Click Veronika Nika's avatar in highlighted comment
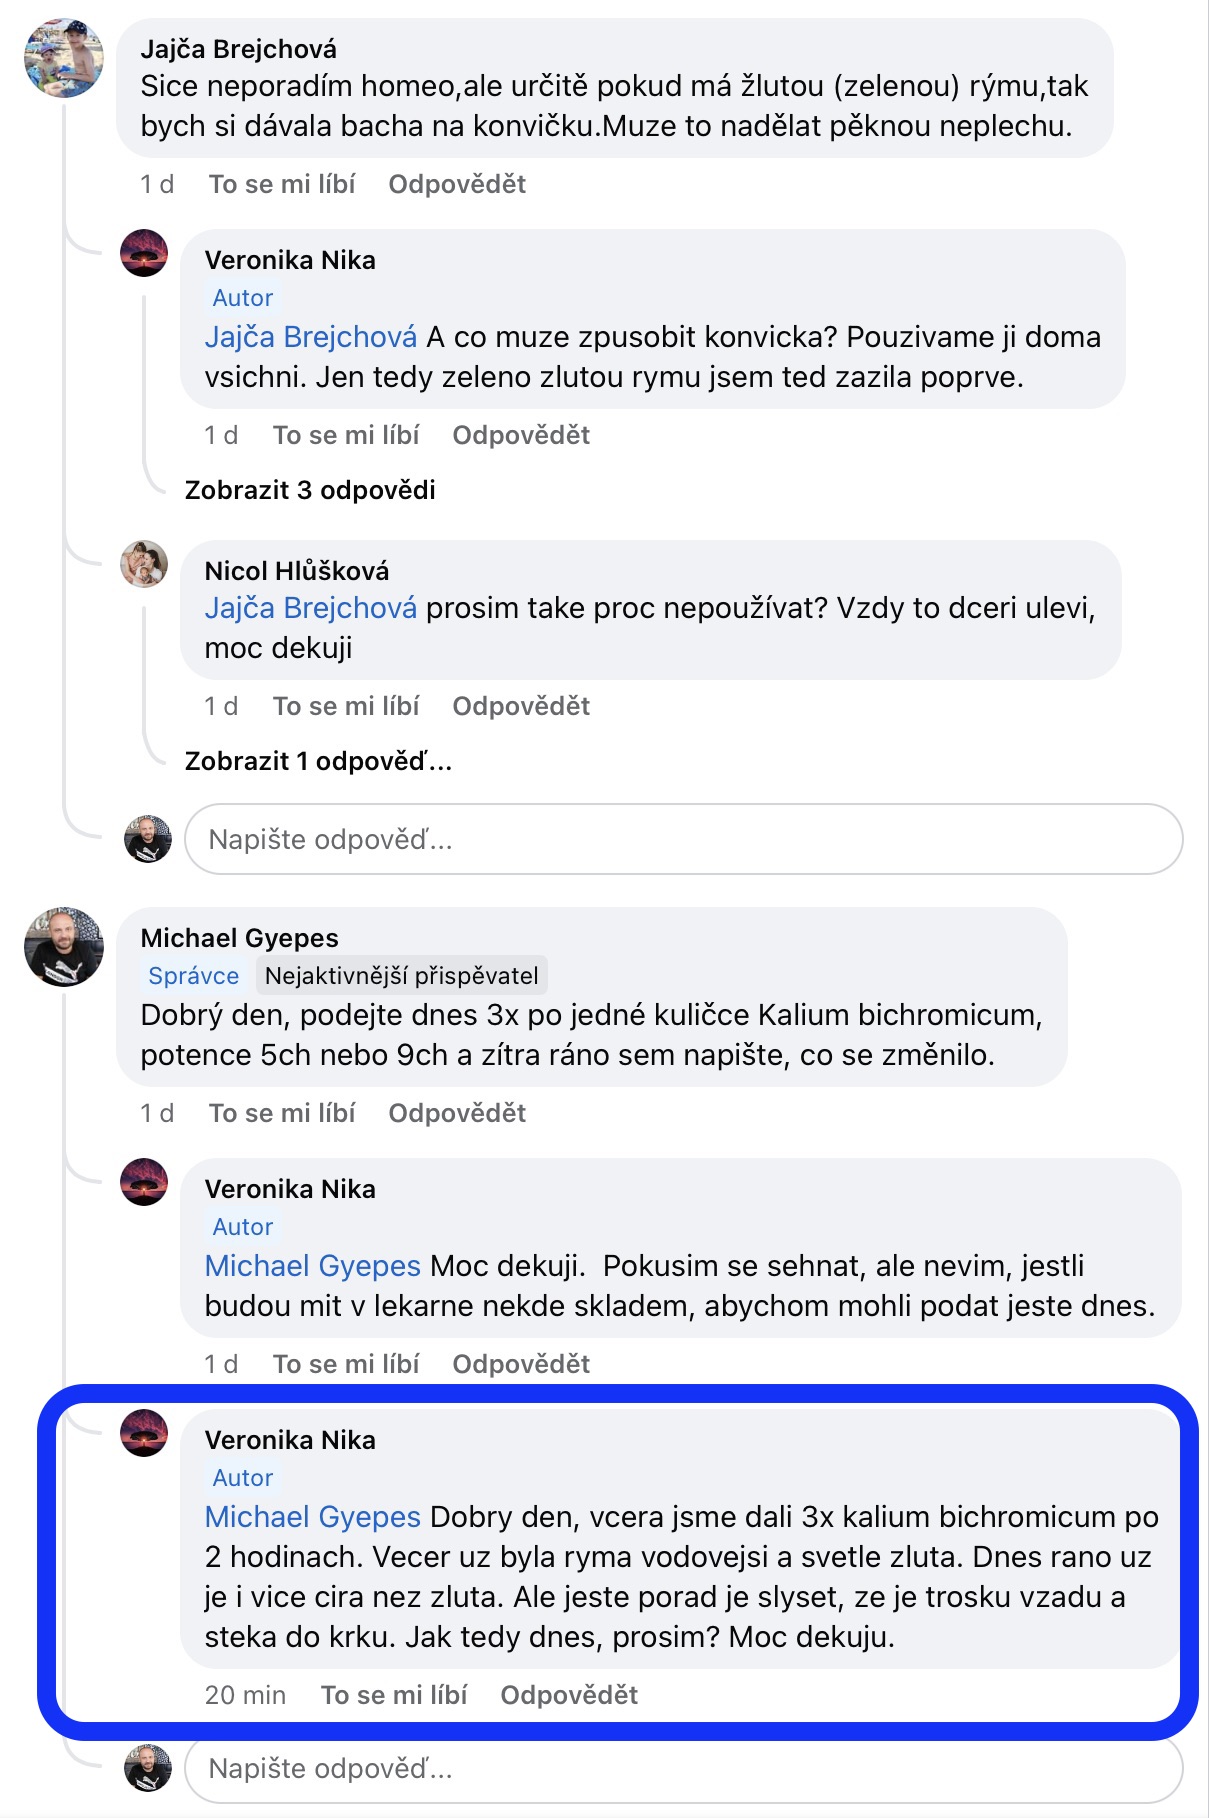This screenshot has height=1818, width=1209. (144, 1433)
